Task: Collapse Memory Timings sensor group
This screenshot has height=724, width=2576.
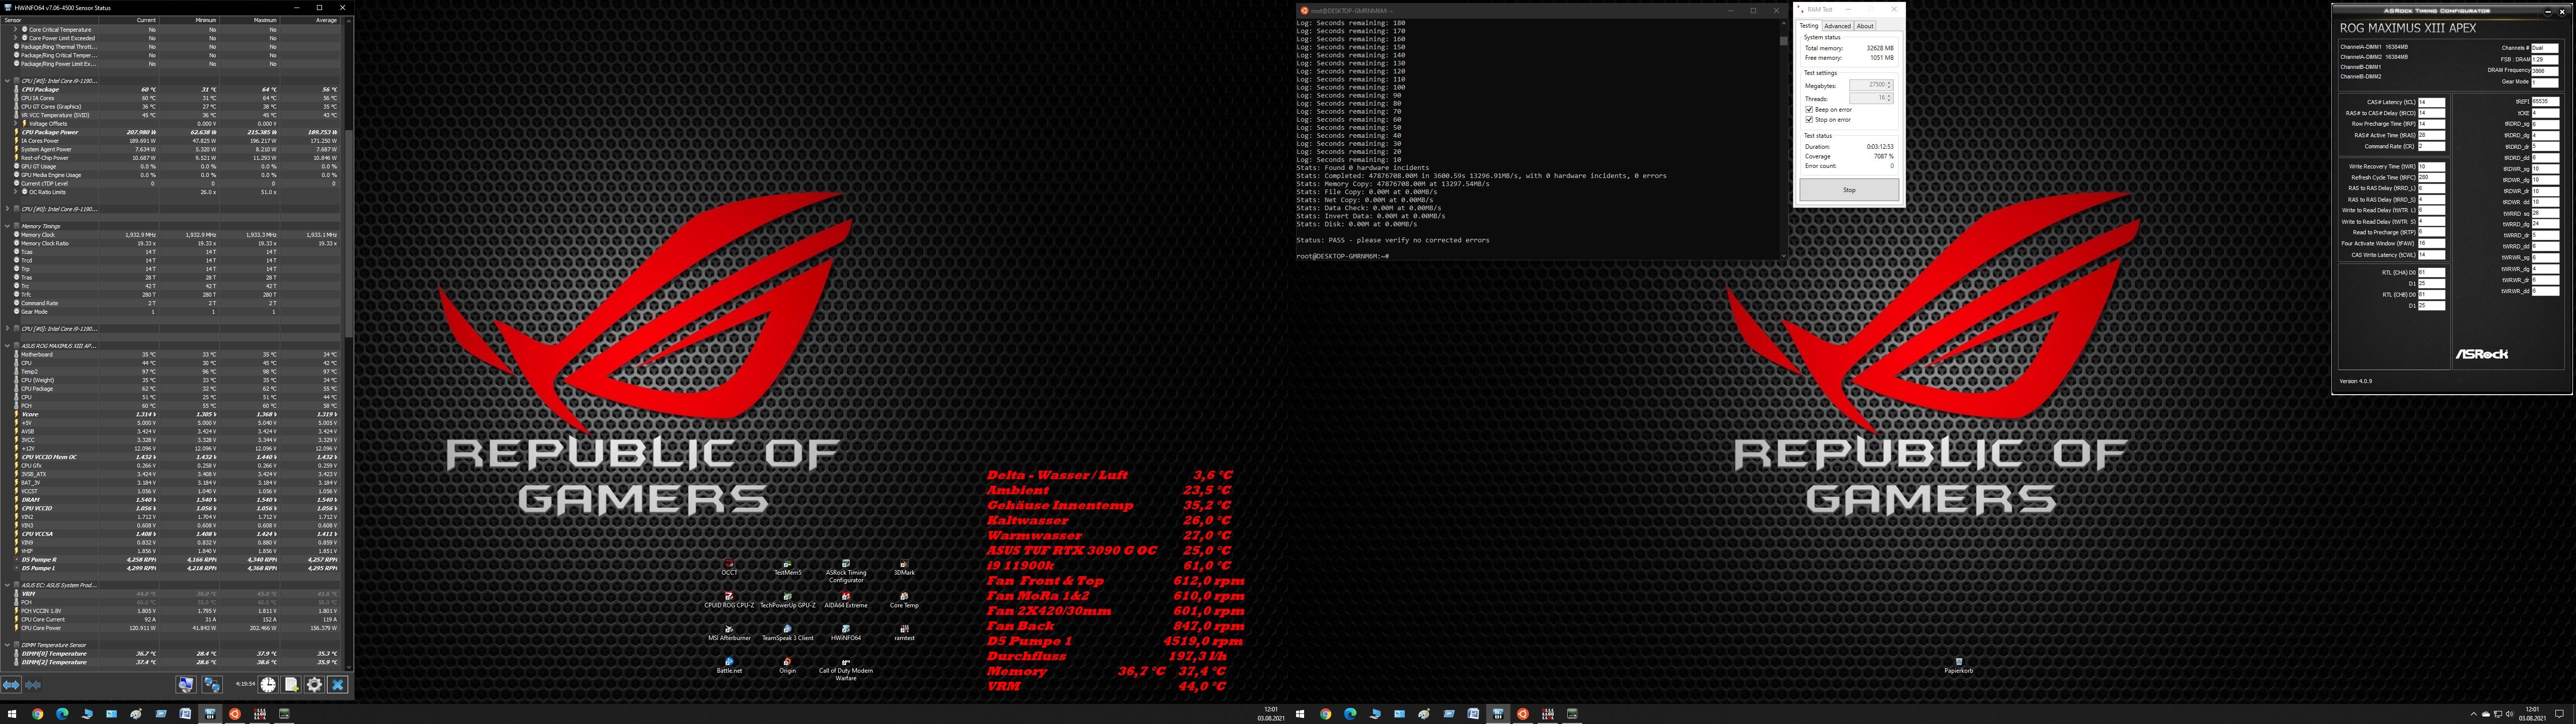Action: 7,226
